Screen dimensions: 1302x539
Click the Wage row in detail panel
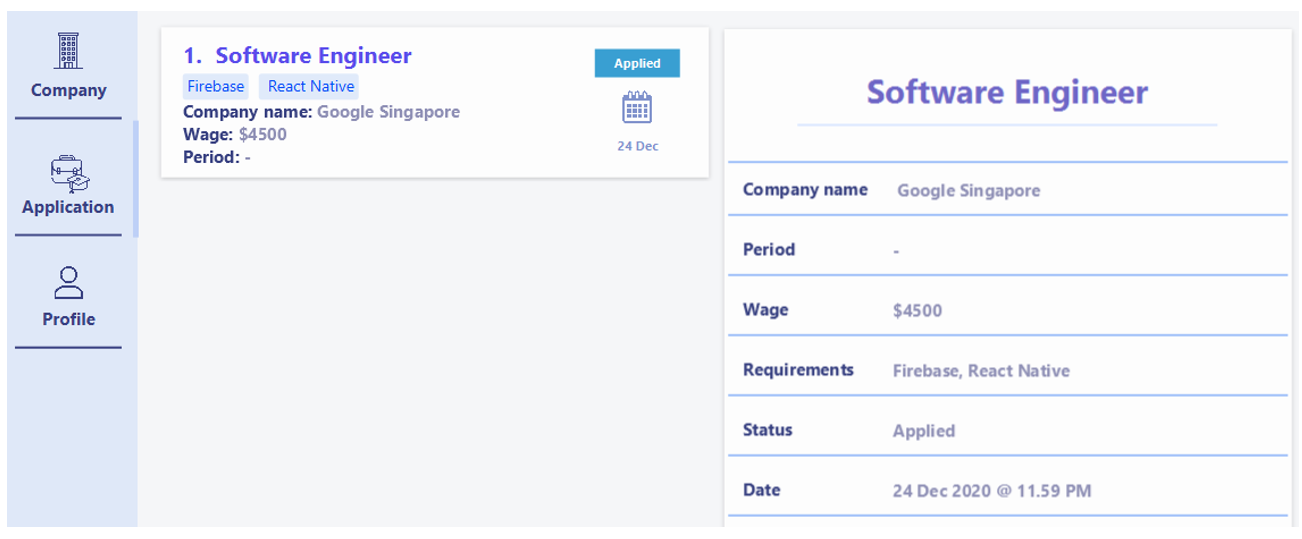coord(1008,310)
